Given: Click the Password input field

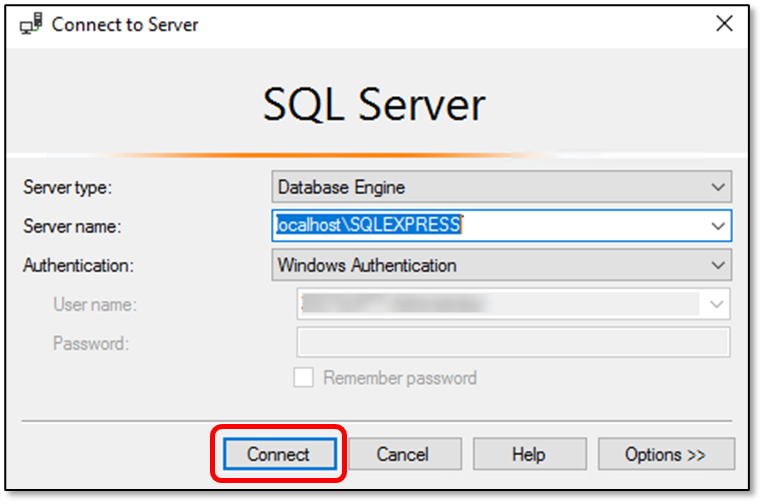Looking at the screenshot, I should (513, 342).
